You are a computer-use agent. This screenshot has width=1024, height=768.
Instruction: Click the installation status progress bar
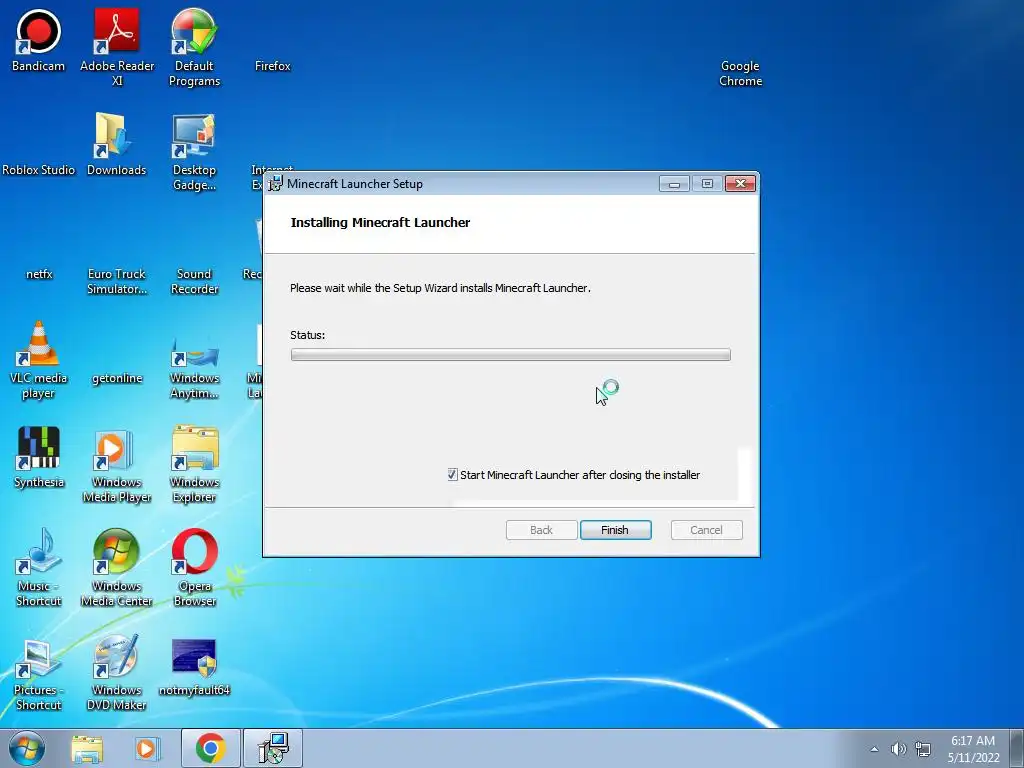(x=511, y=355)
